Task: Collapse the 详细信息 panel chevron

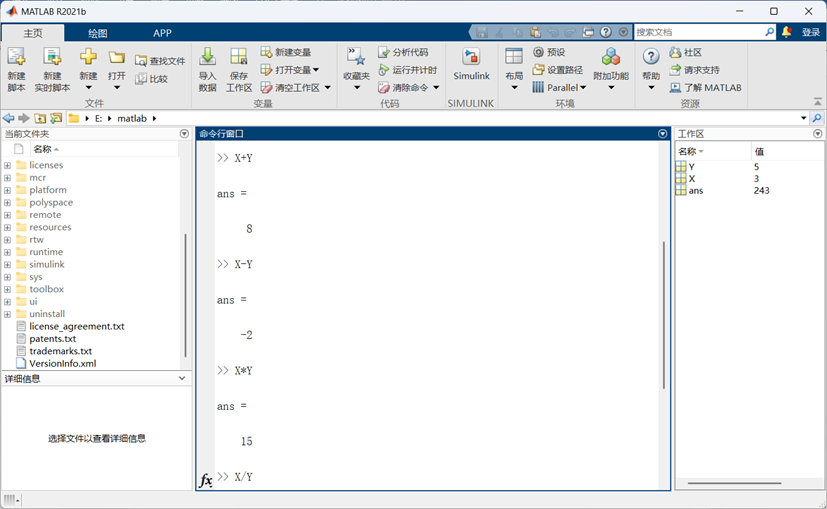Action: coord(182,378)
